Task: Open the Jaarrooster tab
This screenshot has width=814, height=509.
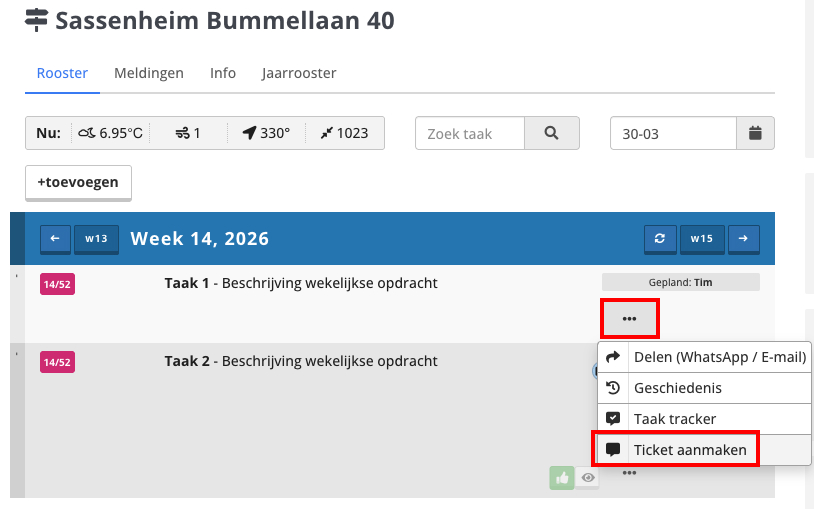Action: [299, 73]
